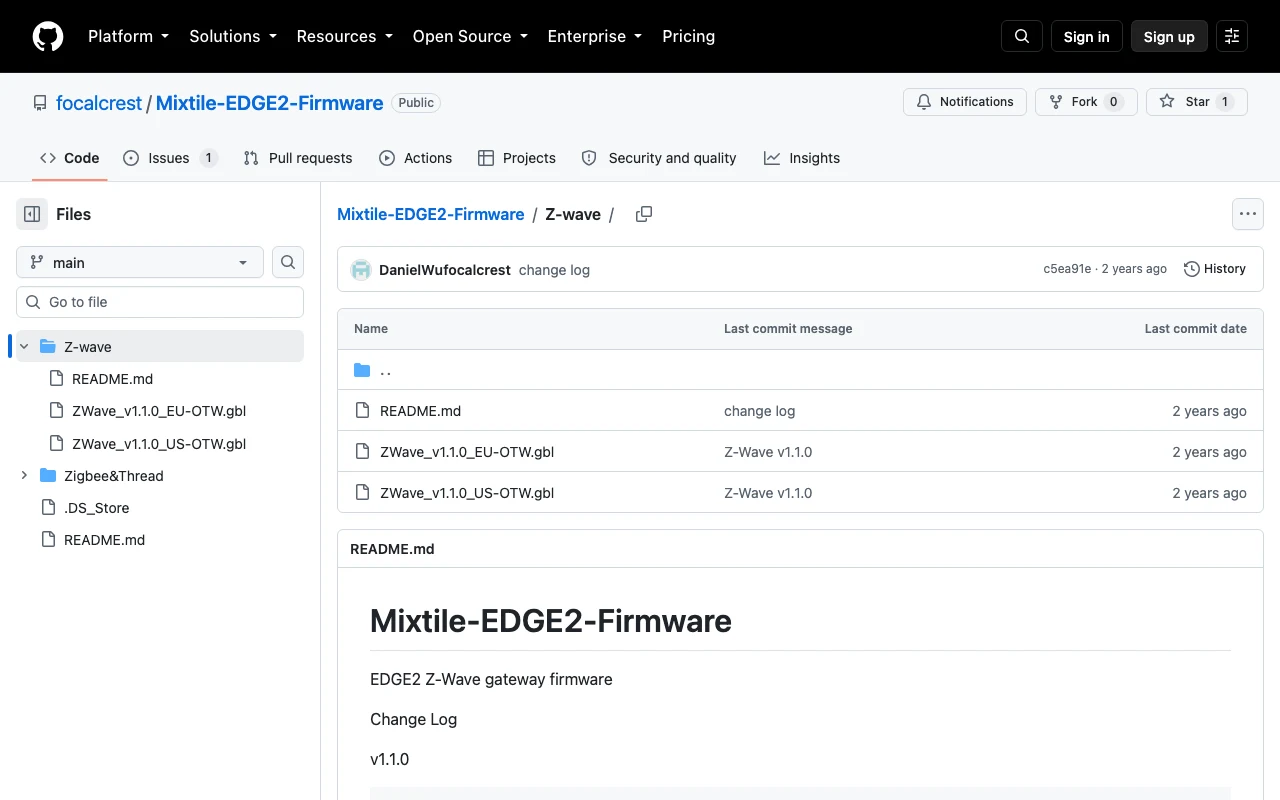1280x800 pixels.
Task: Open the more options ellipsis button
Action: coord(1247,214)
